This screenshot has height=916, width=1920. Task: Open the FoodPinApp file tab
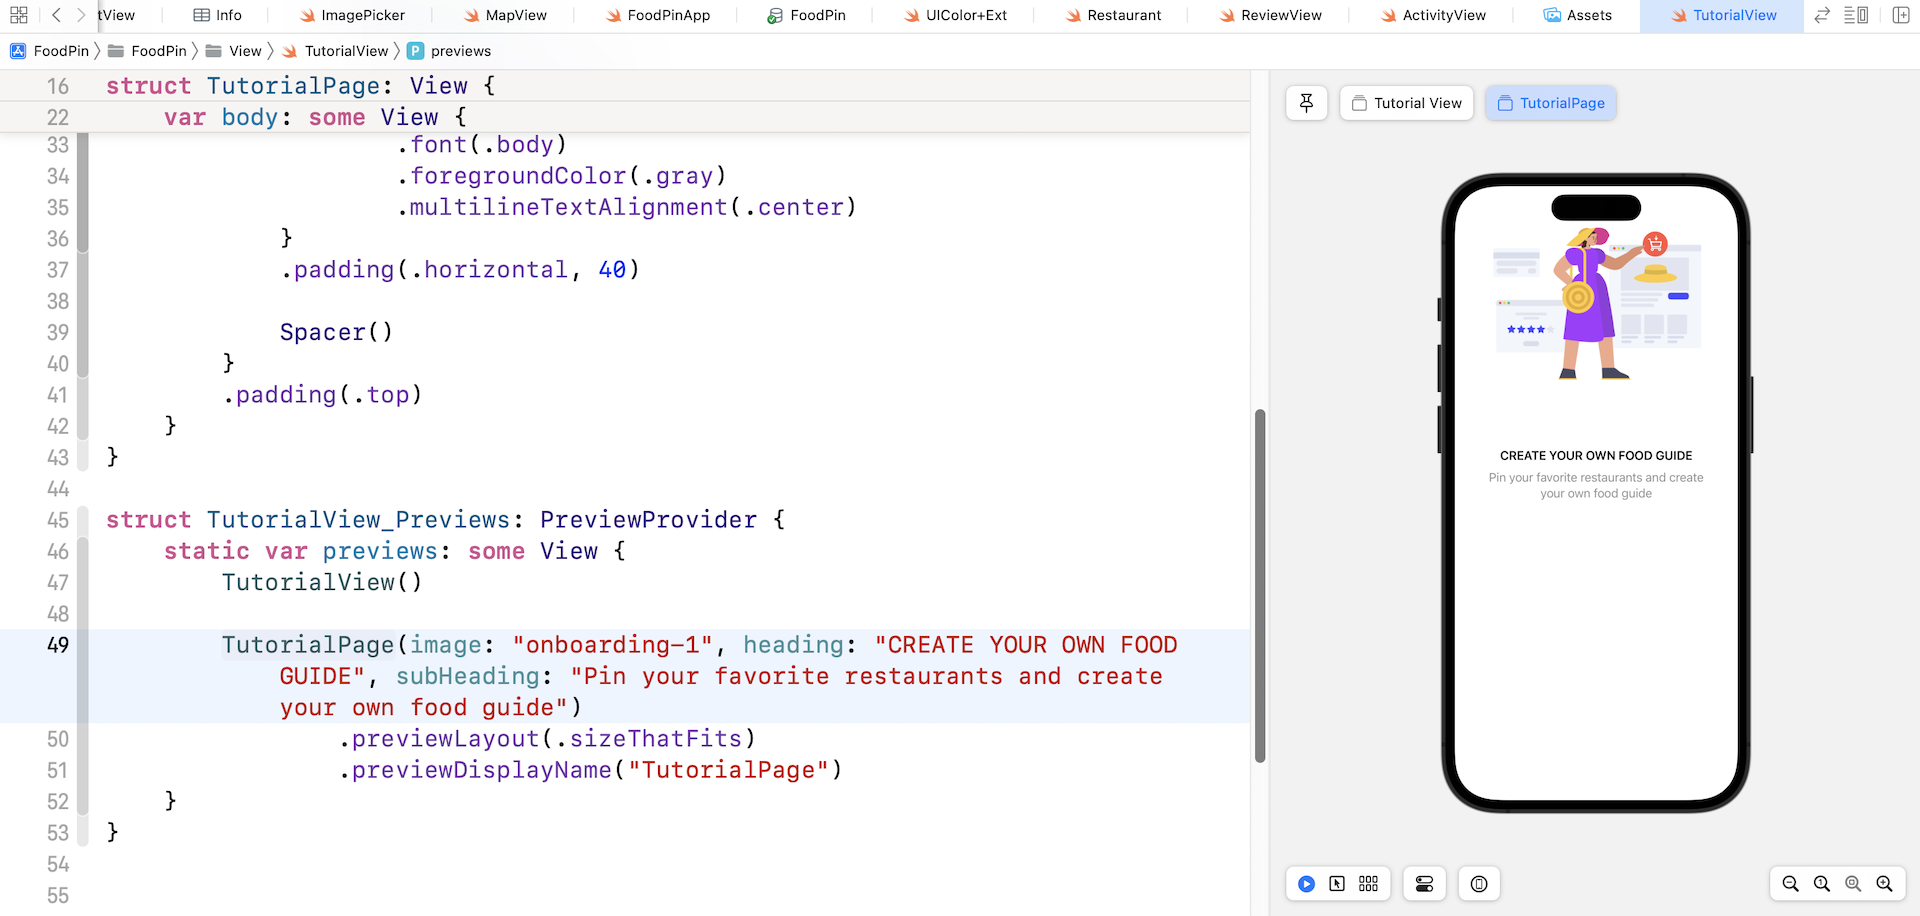(x=657, y=15)
